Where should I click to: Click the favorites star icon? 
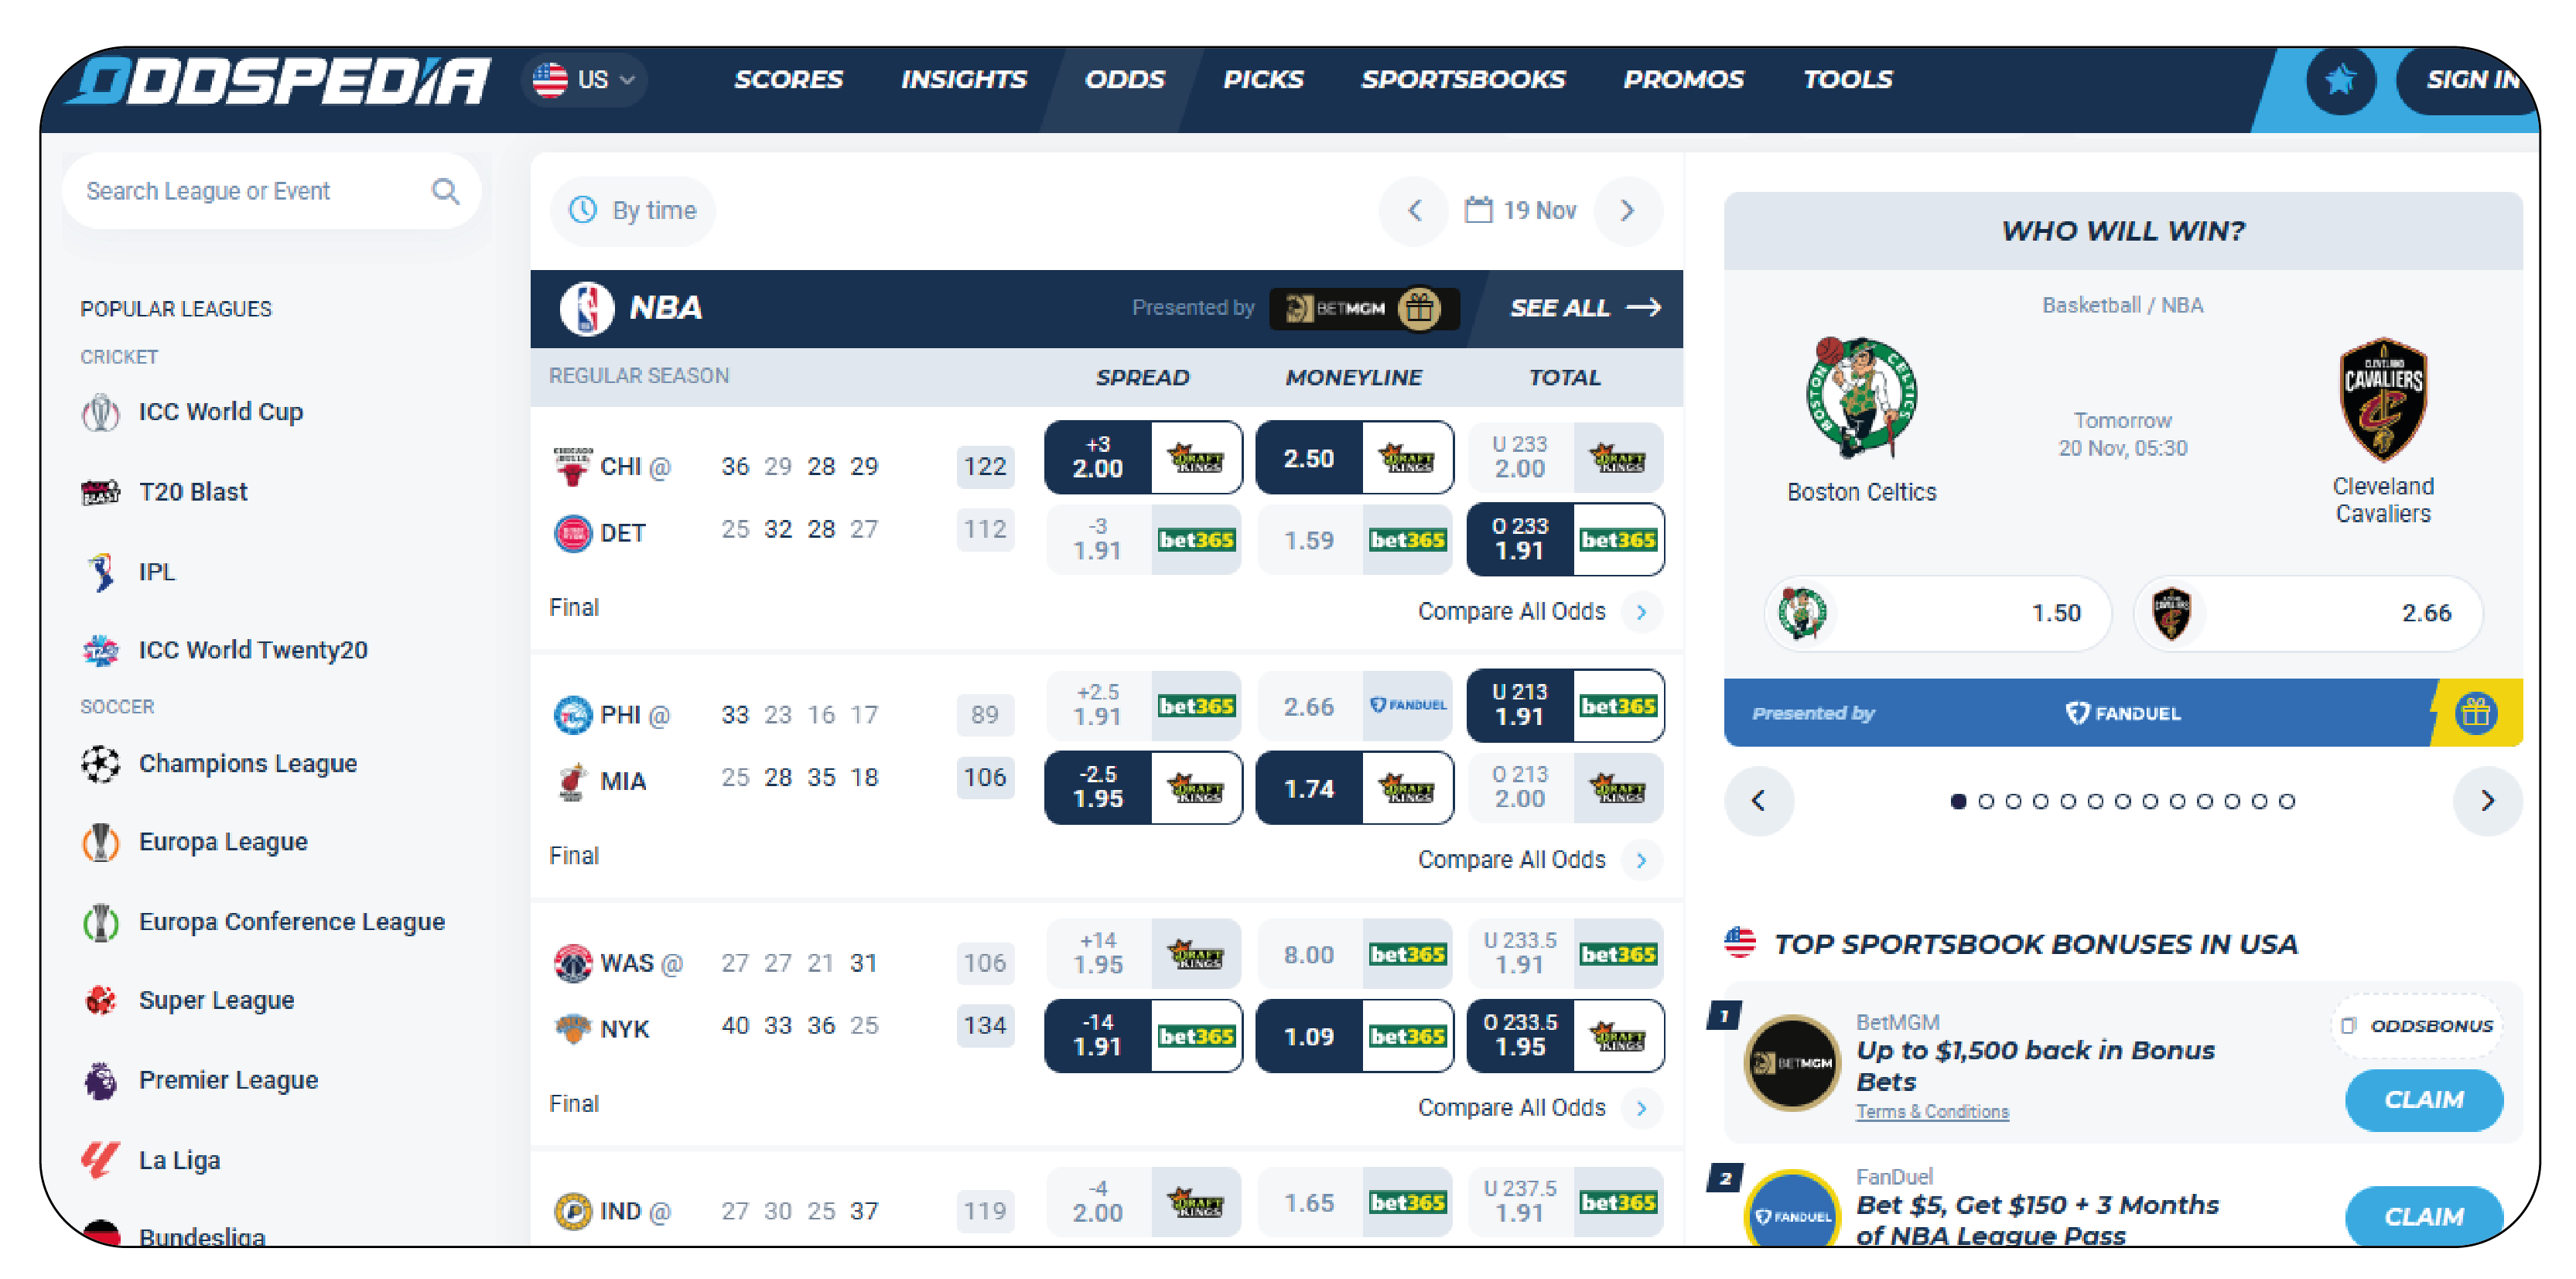2340,80
